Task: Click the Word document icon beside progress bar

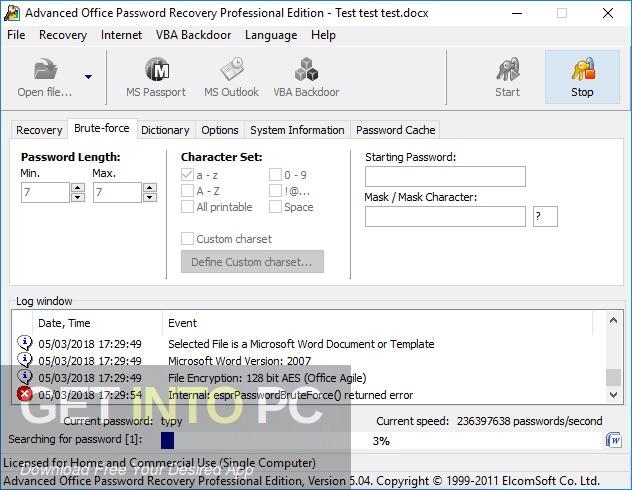Action: pyautogui.click(x=613, y=440)
